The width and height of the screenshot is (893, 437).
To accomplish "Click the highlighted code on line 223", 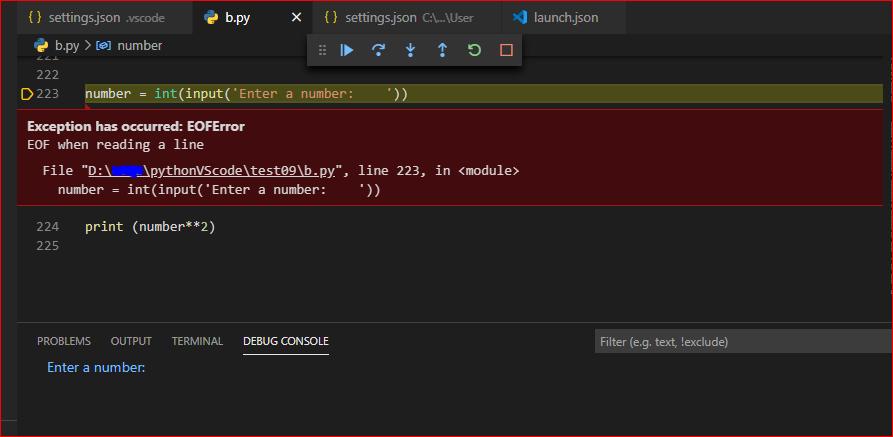I will point(247,94).
